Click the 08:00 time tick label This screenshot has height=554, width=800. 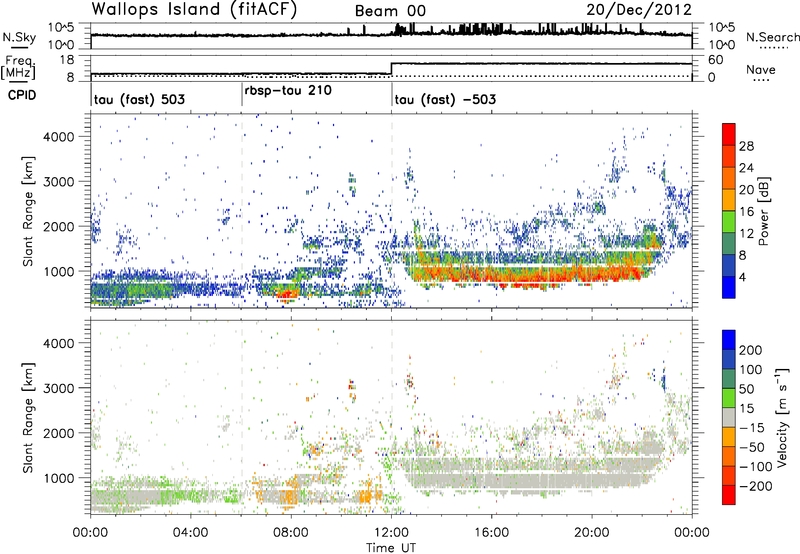point(291,533)
